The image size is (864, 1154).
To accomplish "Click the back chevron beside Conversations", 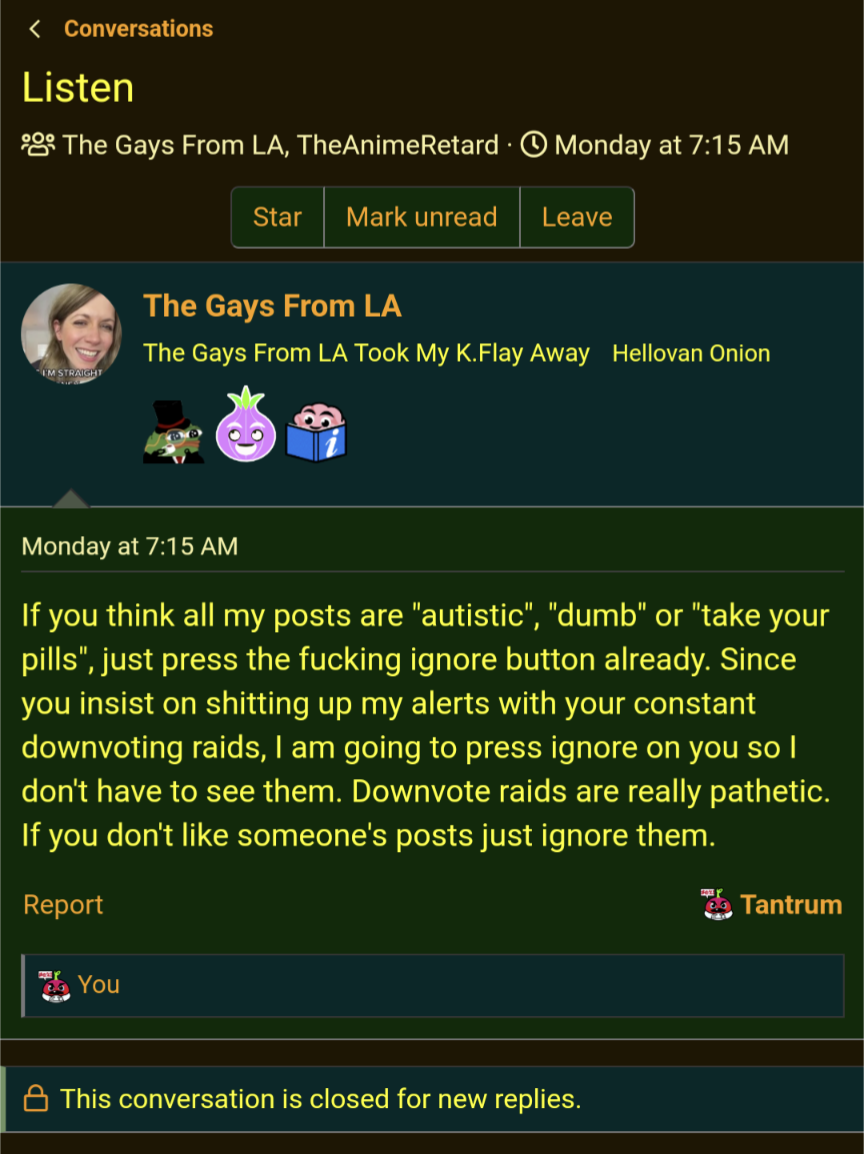I will (34, 29).
